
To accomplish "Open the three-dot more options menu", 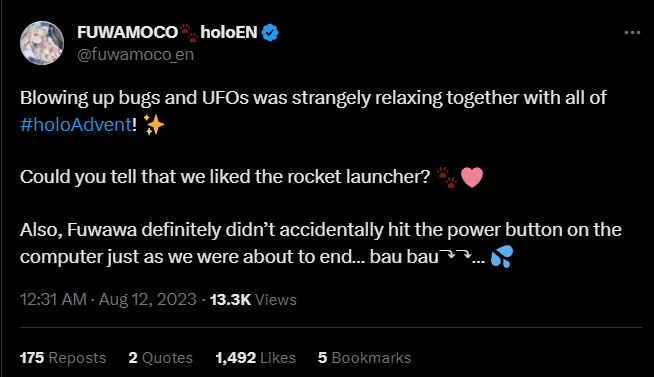I will pyautogui.click(x=632, y=33).
